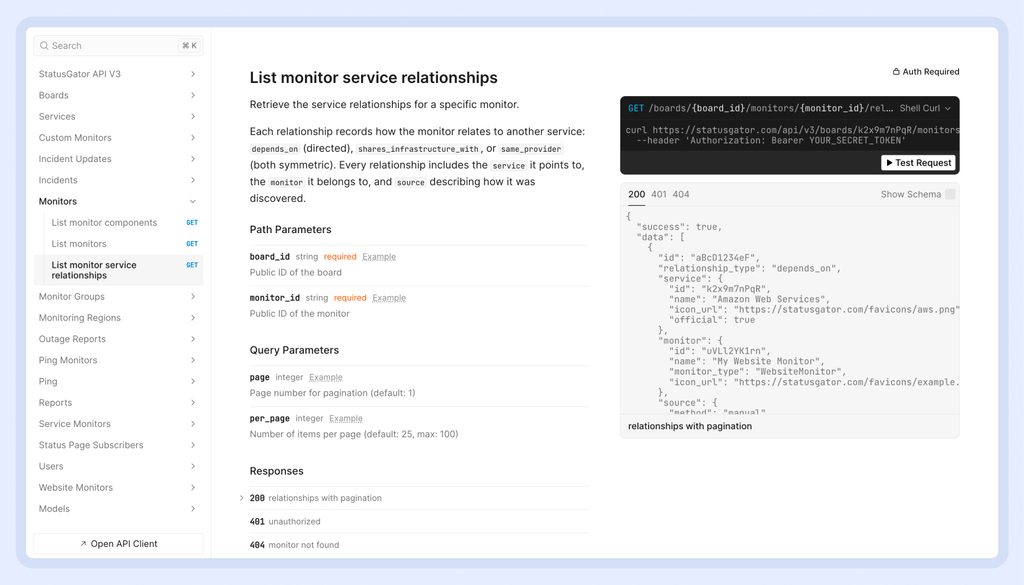The image size is (1024, 585).
Task: Open List monitor components in sidebar
Action: pyautogui.click(x=118, y=223)
